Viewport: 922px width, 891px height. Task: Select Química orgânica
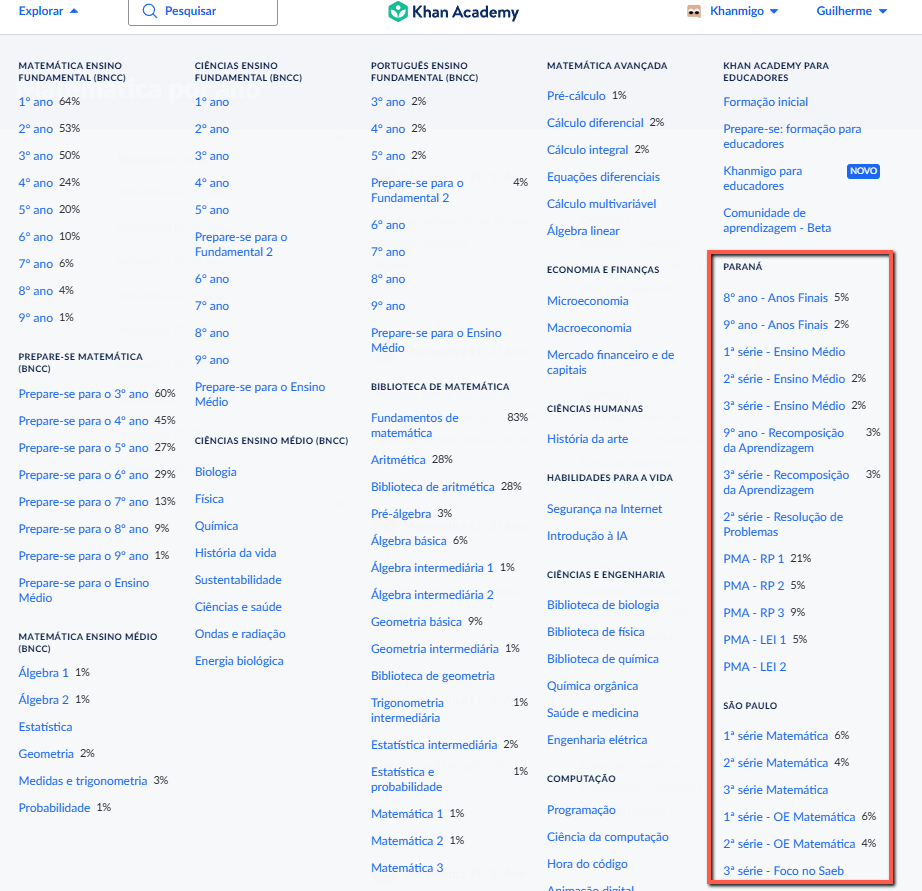point(592,686)
